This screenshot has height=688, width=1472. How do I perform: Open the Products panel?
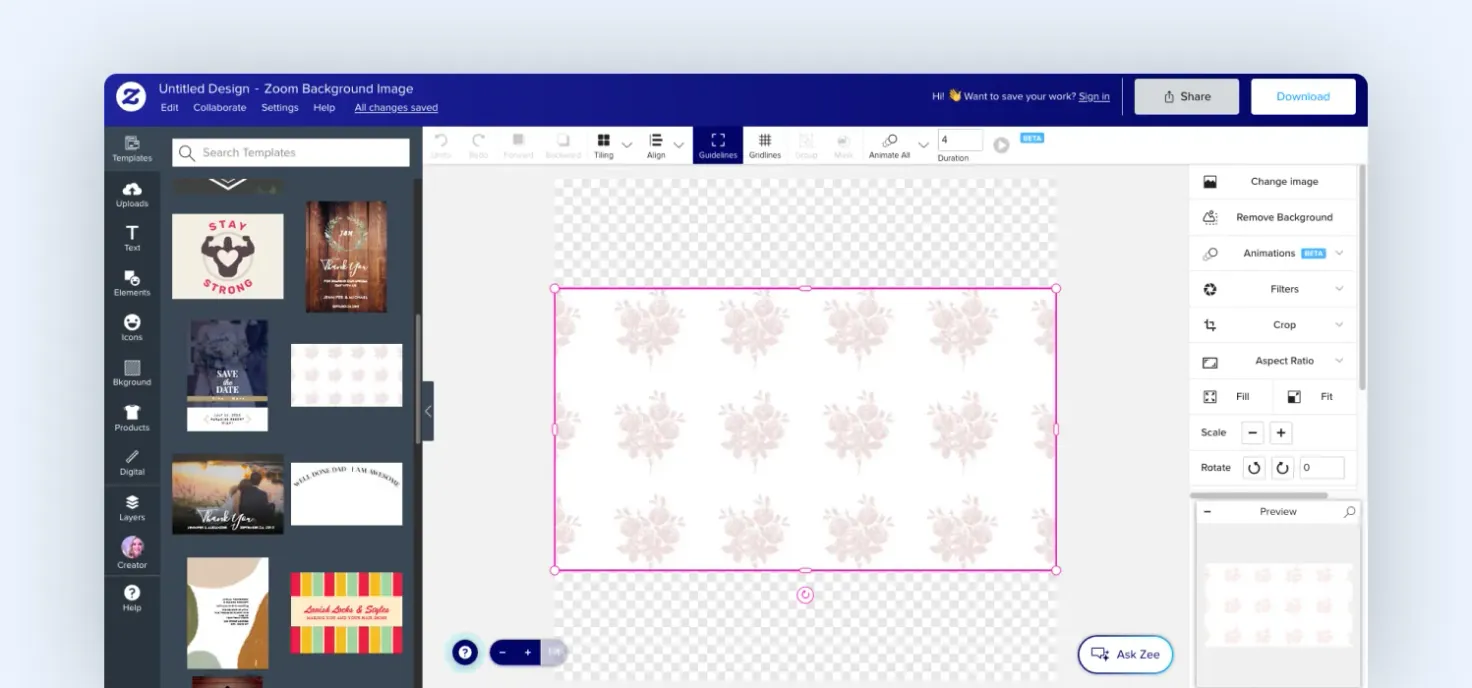pyautogui.click(x=132, y=418)
